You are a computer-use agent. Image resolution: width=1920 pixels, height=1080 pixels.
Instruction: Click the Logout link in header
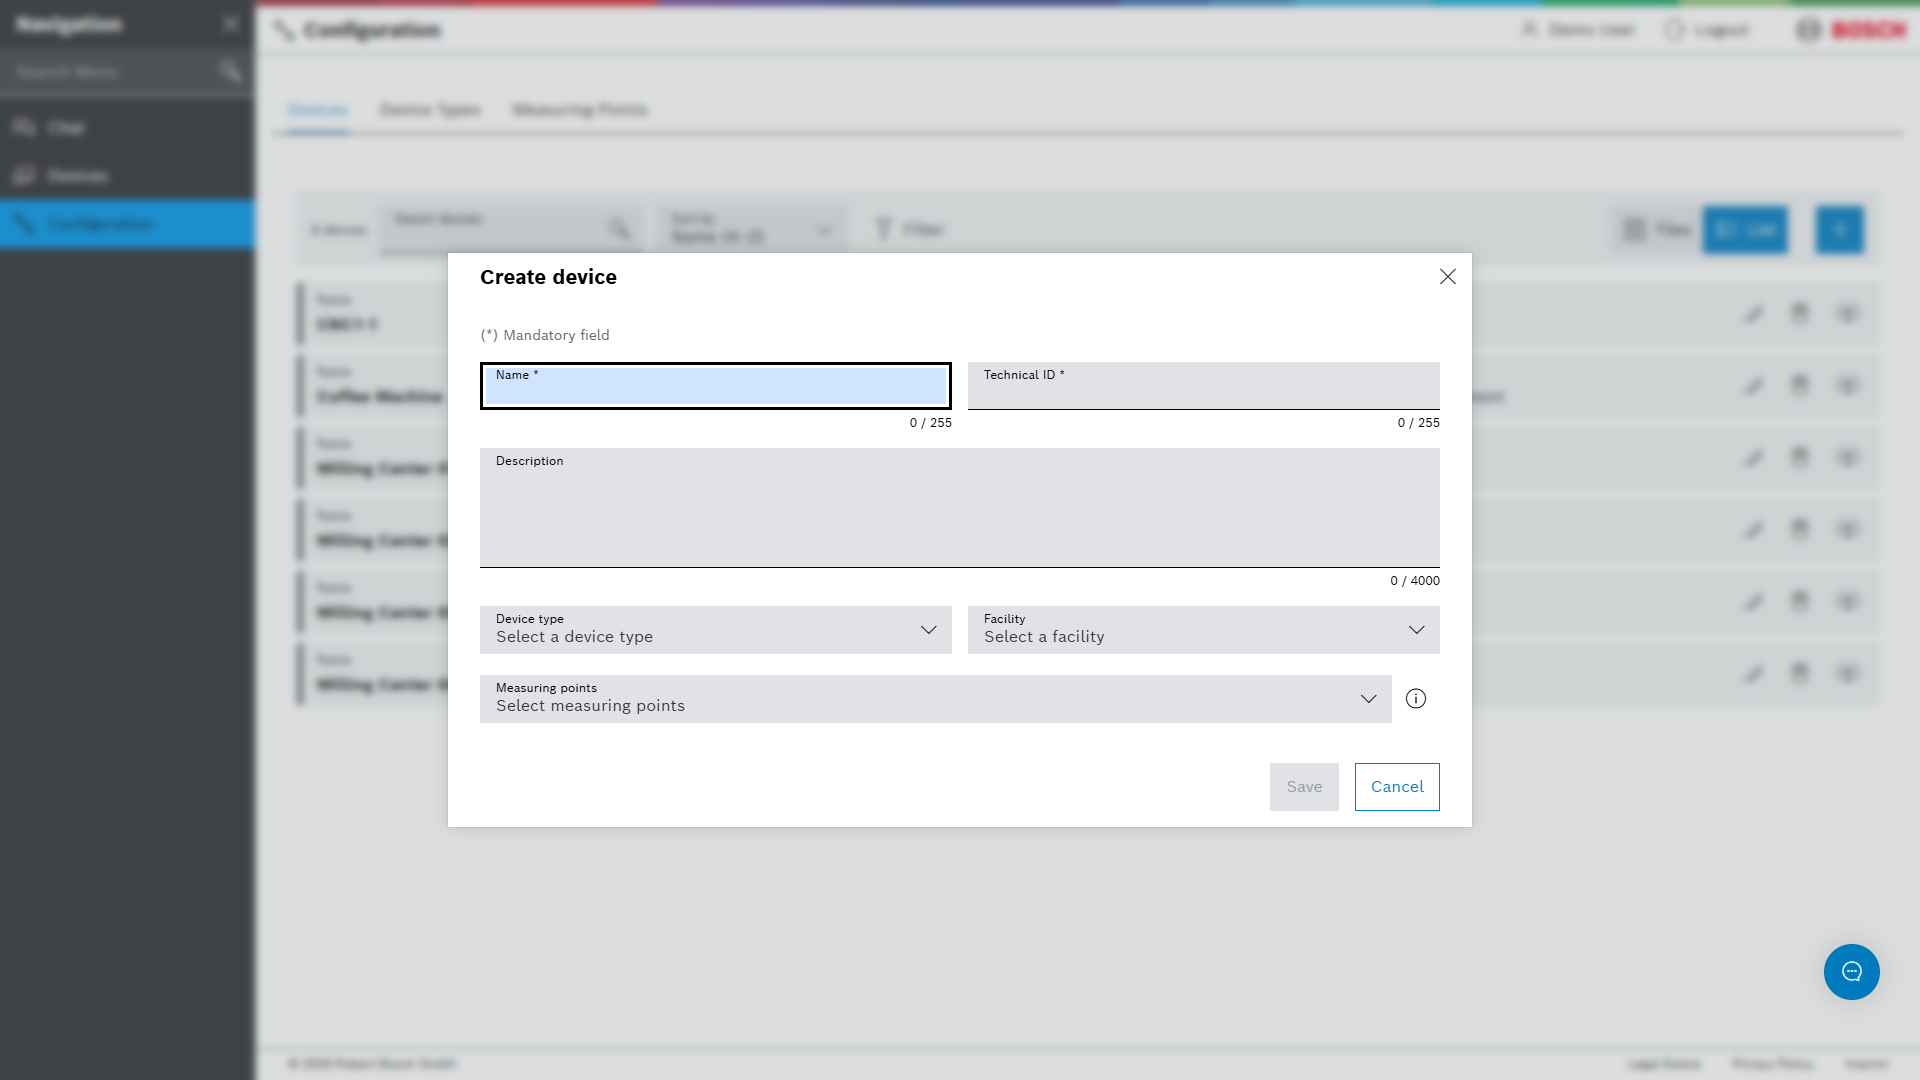pos(1707,30)
